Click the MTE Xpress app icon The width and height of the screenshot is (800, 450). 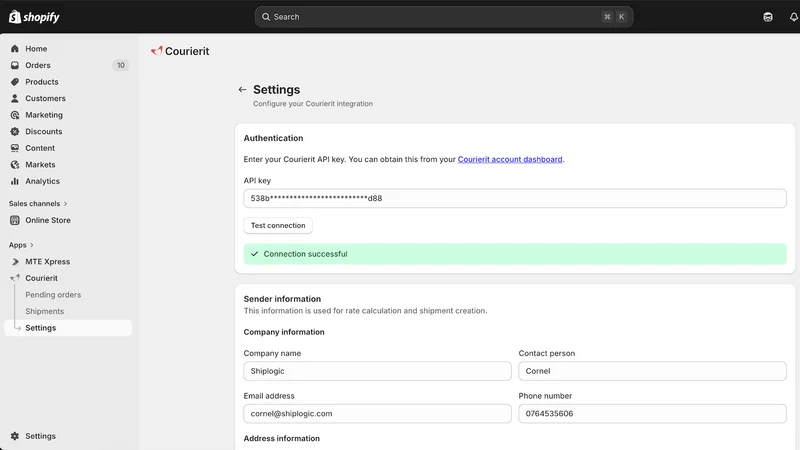15,261
